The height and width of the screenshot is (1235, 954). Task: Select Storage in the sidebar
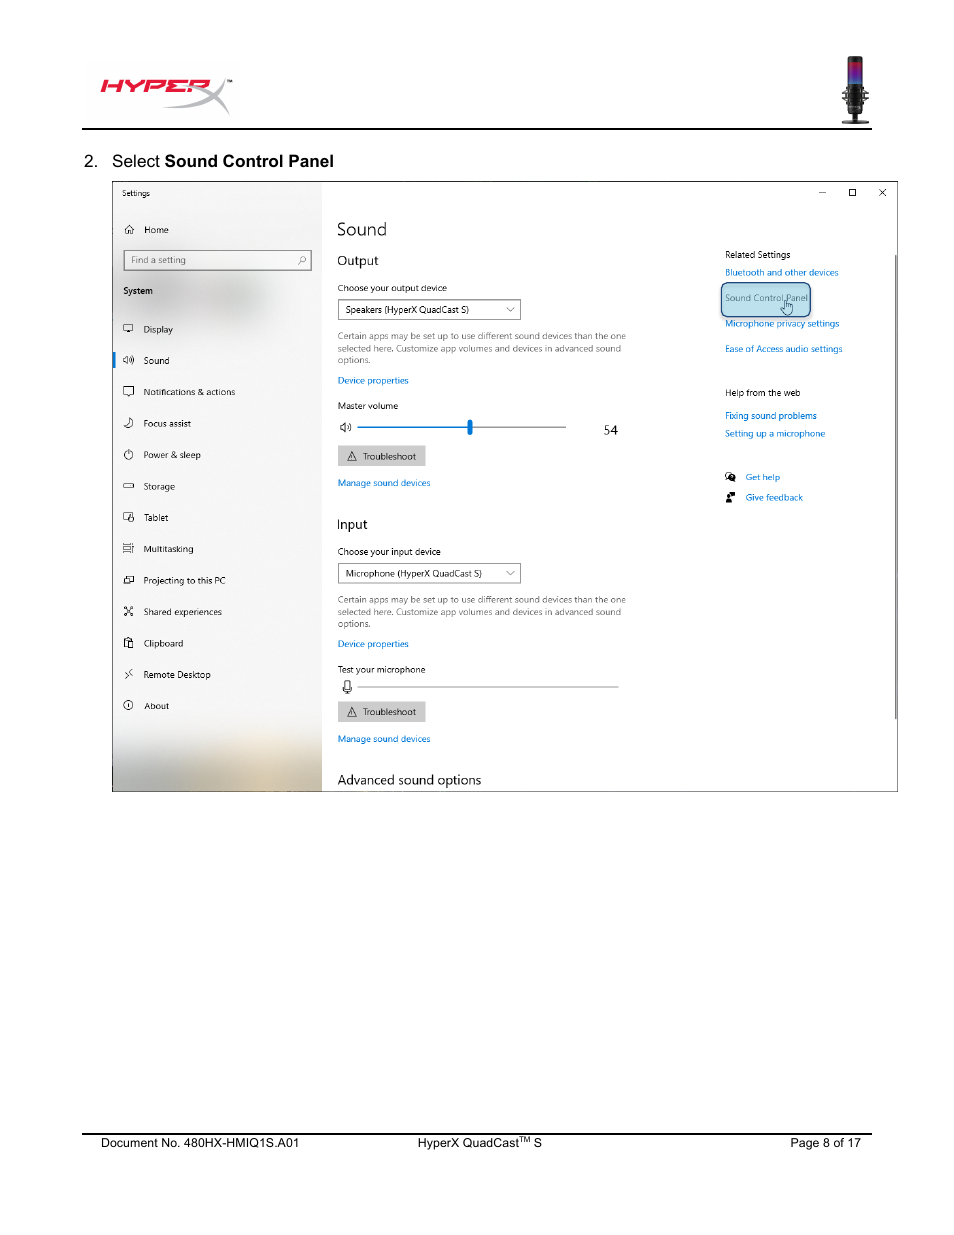159,487
